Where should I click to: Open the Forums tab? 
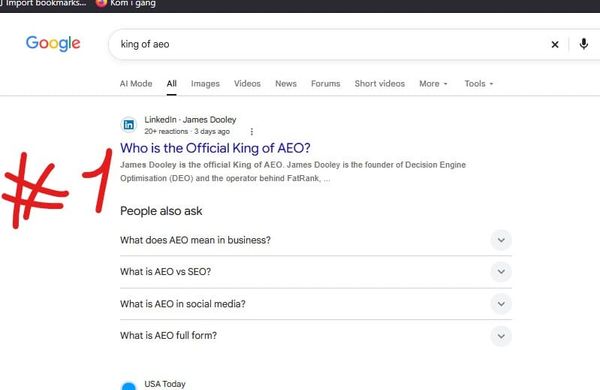[x=325, y=83]
